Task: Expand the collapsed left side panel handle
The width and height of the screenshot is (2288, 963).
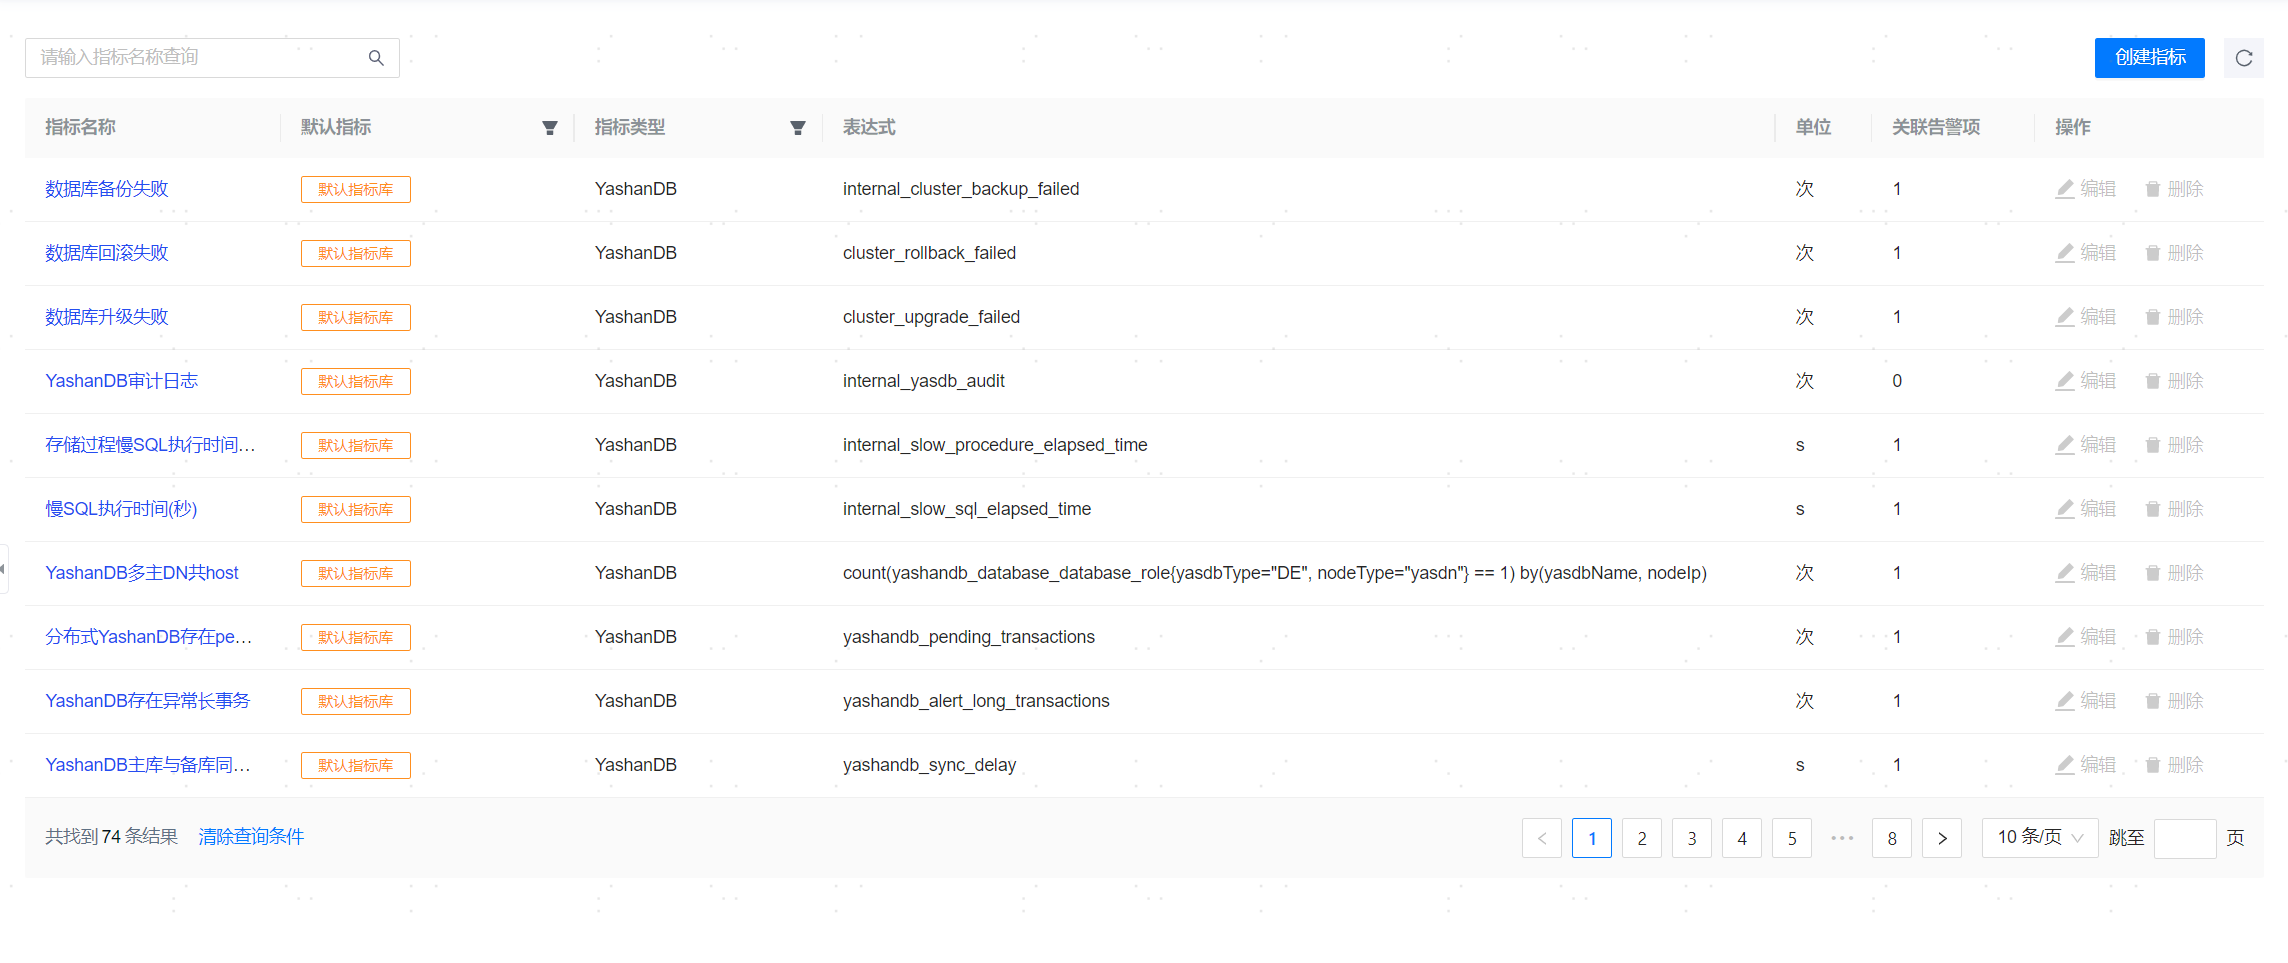Action: tap(4, 569)
